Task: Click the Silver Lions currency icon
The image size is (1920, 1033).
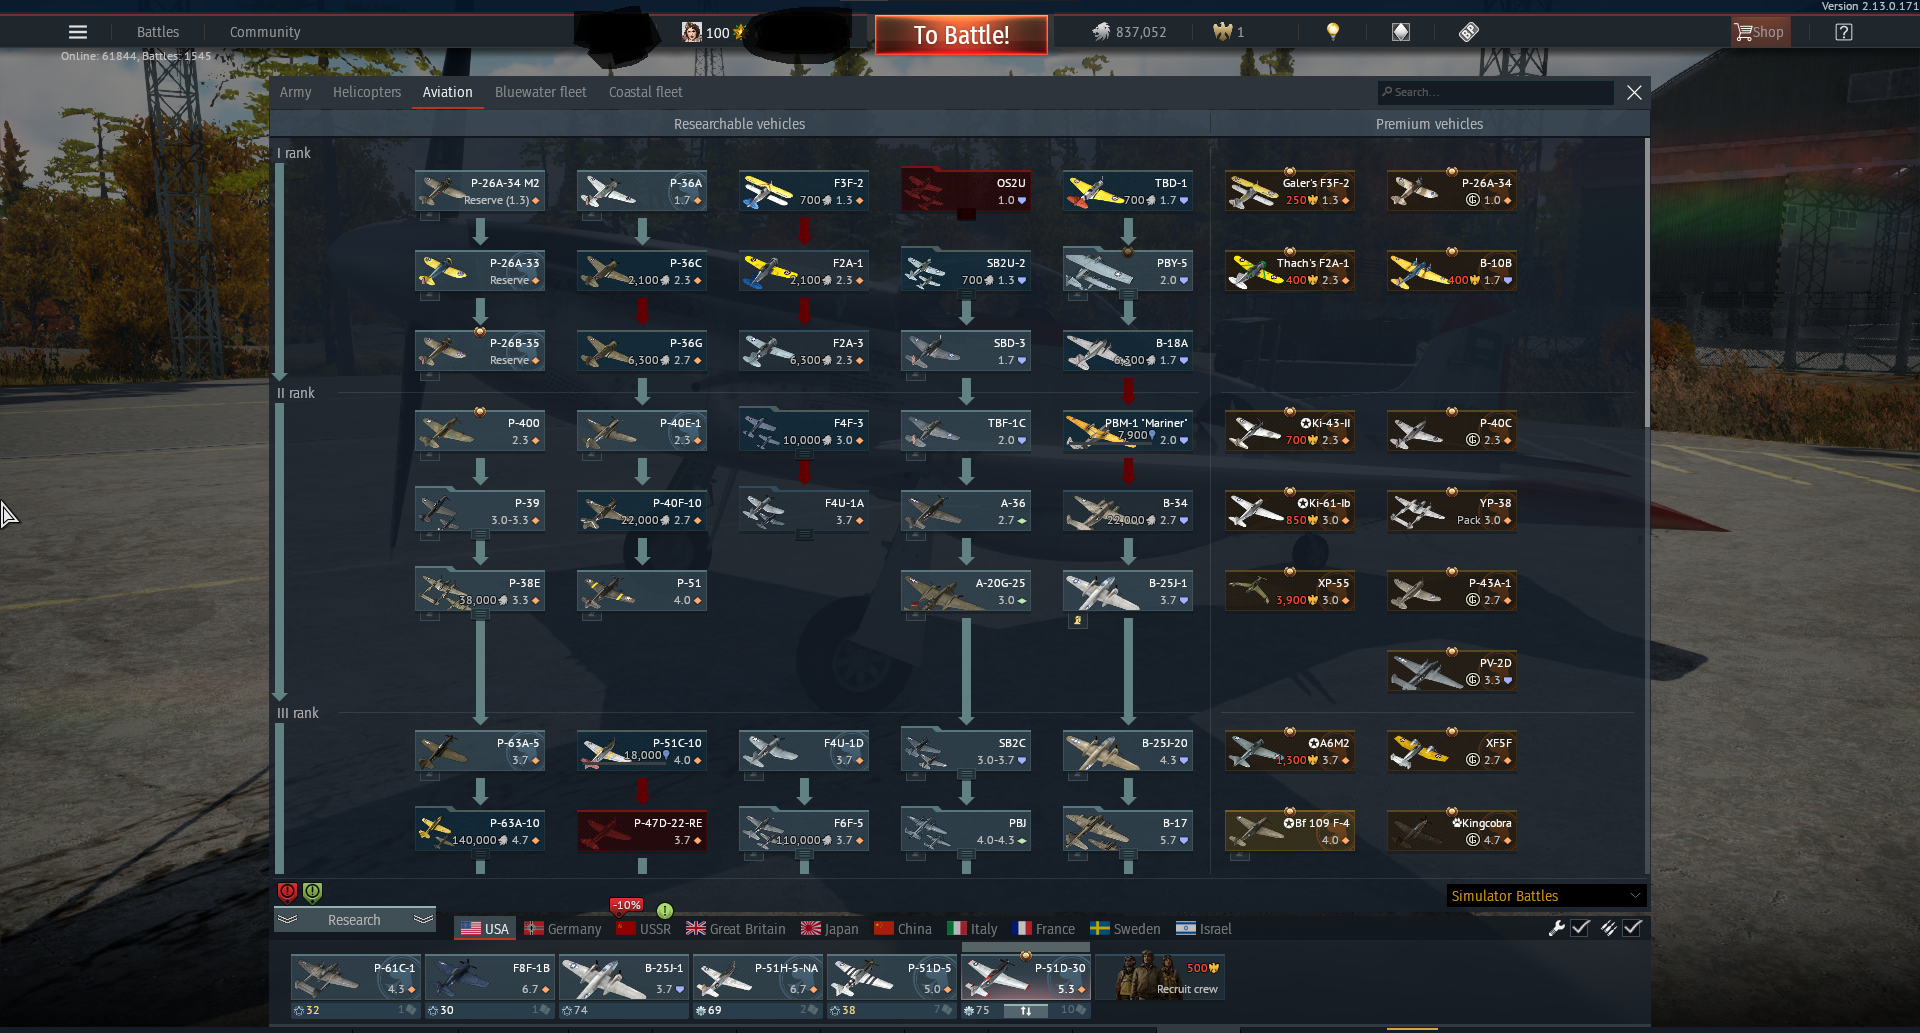Action: click(1101, 32)
